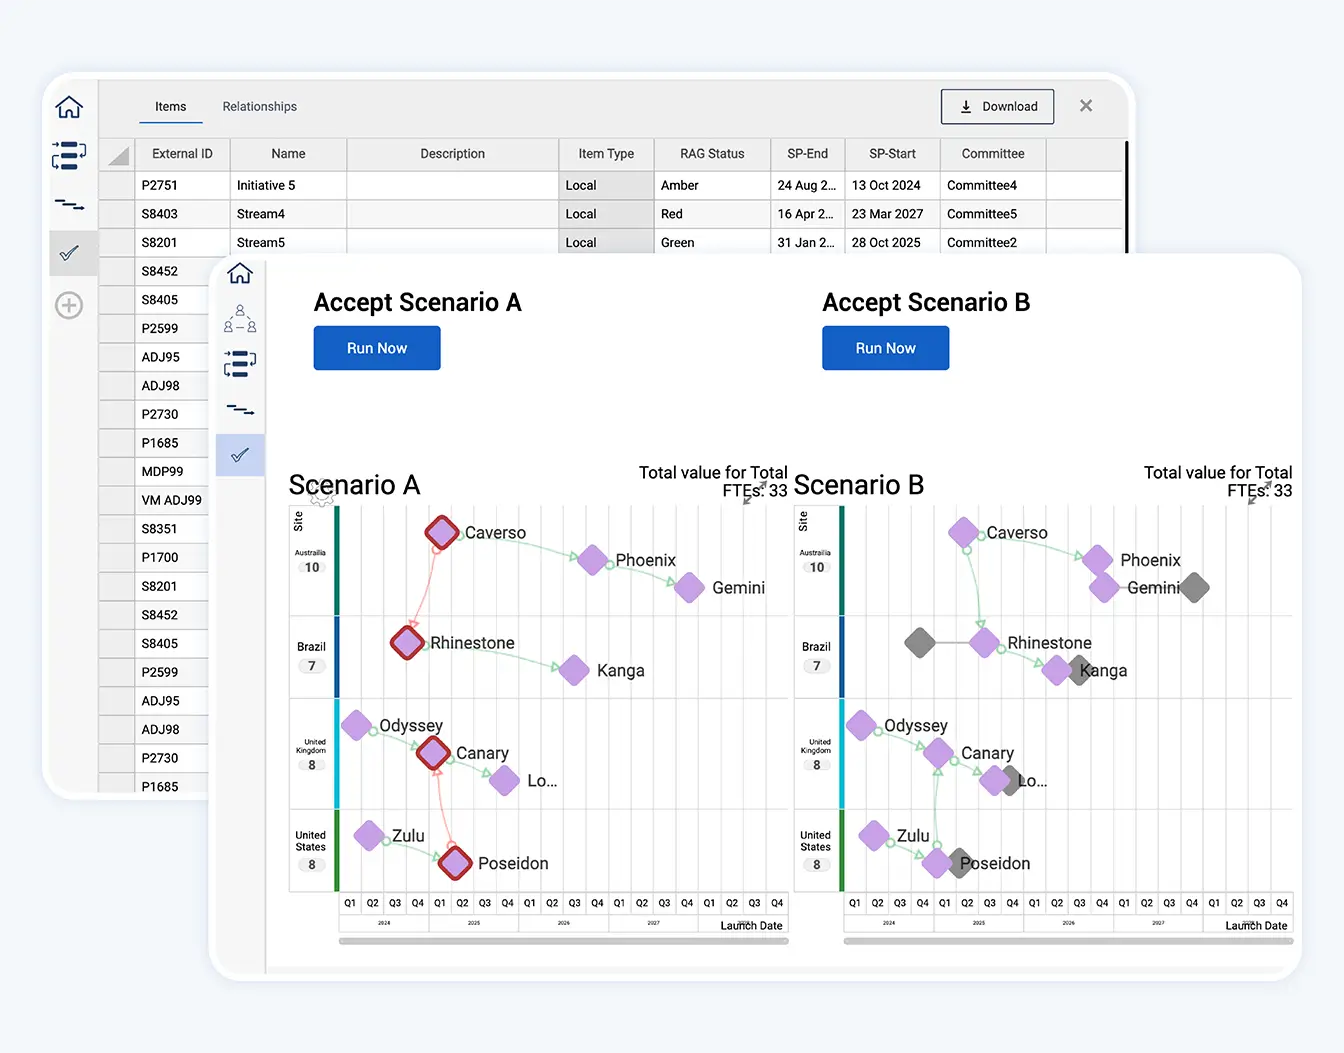
Task: Click Run Now under Accept Scenario B
Action: click(885, 348)
